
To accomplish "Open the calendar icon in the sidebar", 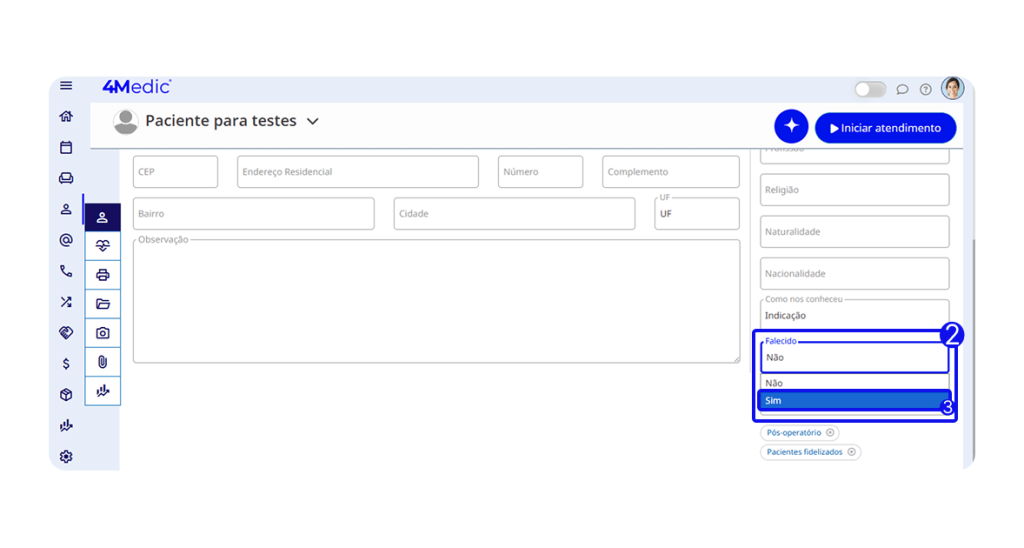I will (x=66, y=147).
